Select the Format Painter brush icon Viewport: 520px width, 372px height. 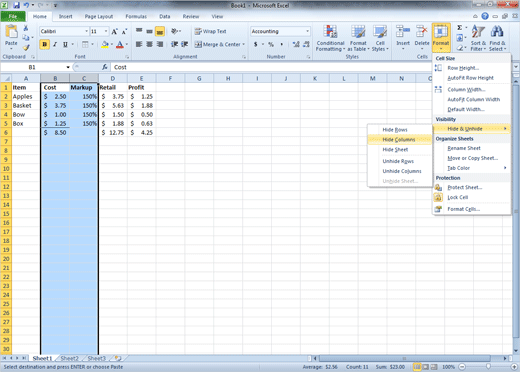[x=26, y=48]
